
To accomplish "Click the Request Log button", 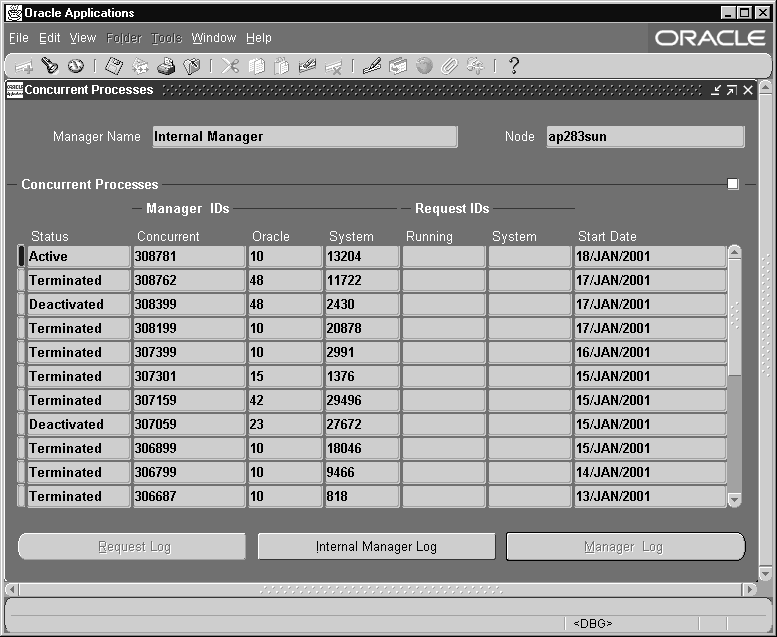I will click(132, 546).
